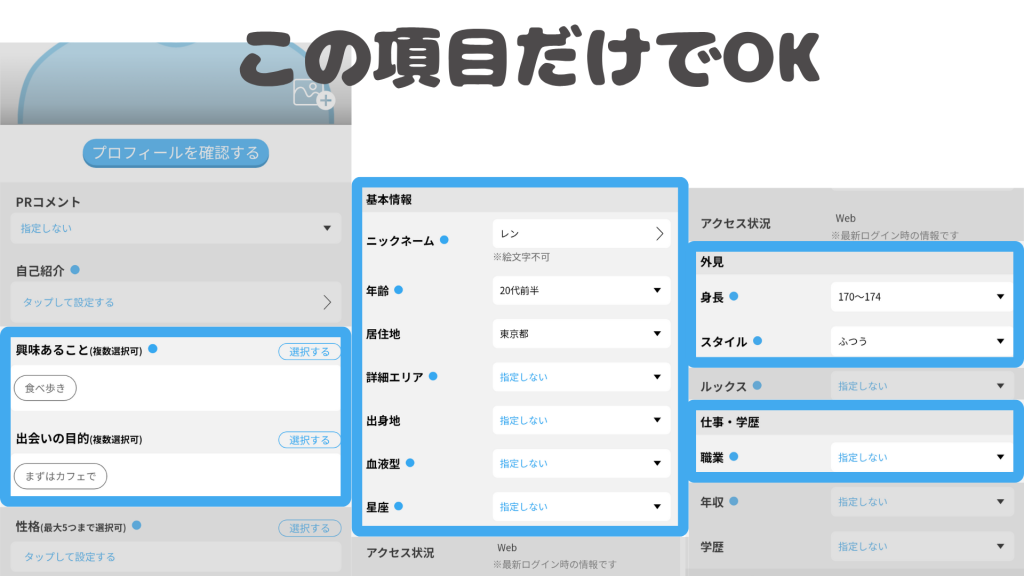
Task: Click the blue dot beside ルックス
Action: click(757, 385)
